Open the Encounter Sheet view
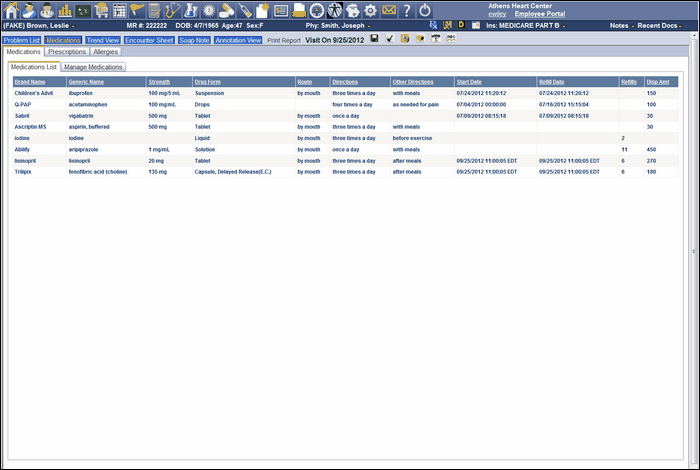 [149, 40]
